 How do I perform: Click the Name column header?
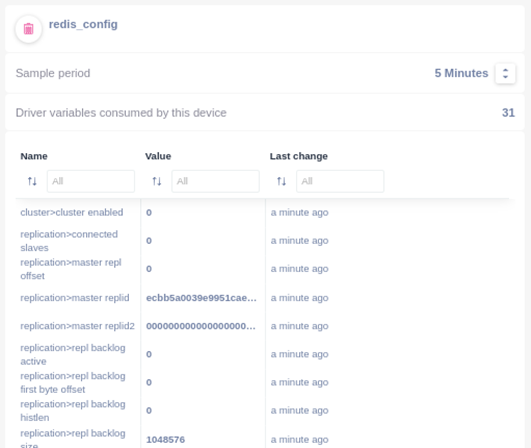34,156
